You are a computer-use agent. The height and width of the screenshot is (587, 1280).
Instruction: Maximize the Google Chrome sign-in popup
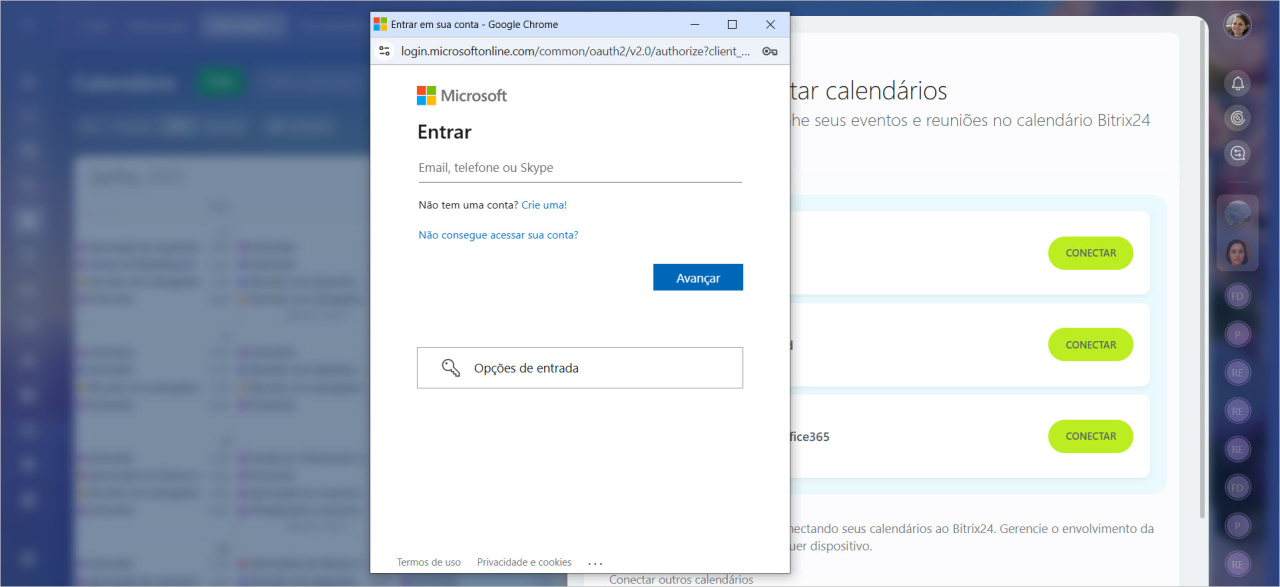[732, 24]
